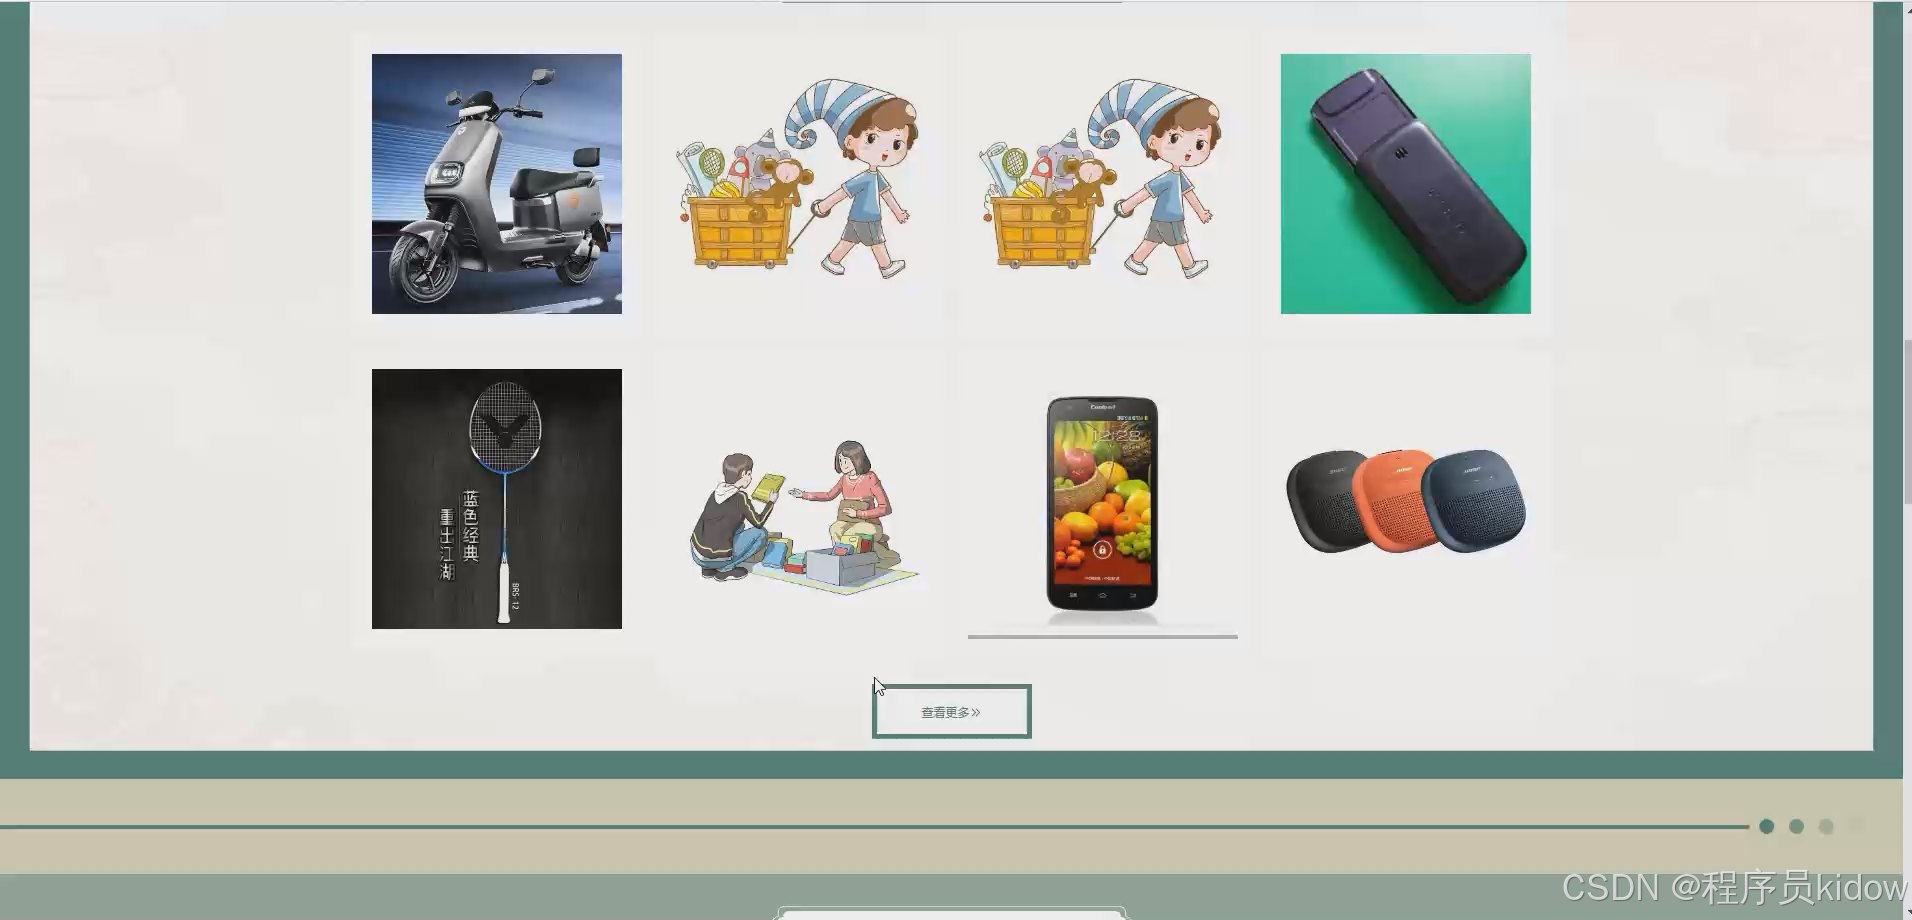Image resolution: width=1912 pixels, height=920 pixels.
Task: Click the page vertical scrollbar thumb
Action: [x=1907, y=422]
